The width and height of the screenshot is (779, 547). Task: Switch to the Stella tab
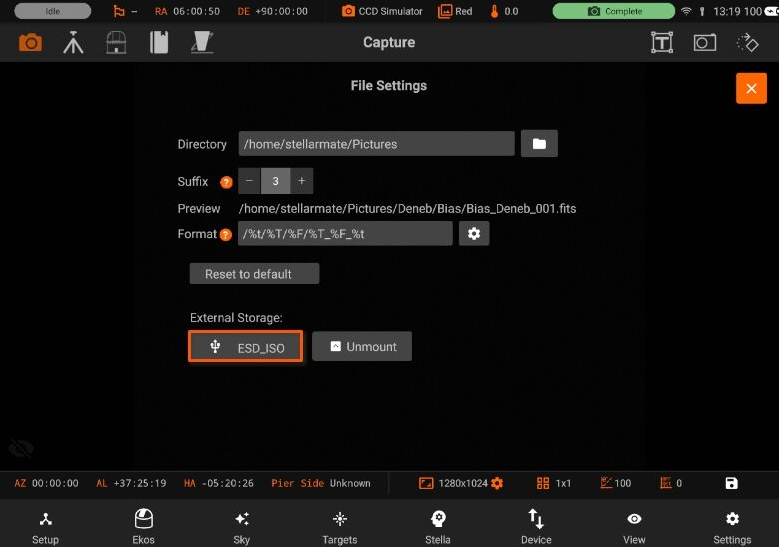point(438,527)
